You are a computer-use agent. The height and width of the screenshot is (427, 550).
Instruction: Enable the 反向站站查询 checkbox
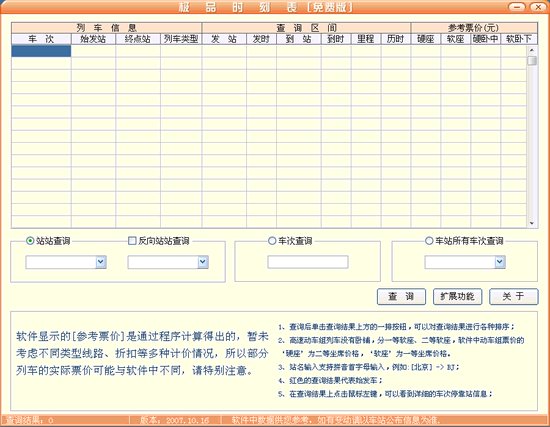(x=132, y=241)
